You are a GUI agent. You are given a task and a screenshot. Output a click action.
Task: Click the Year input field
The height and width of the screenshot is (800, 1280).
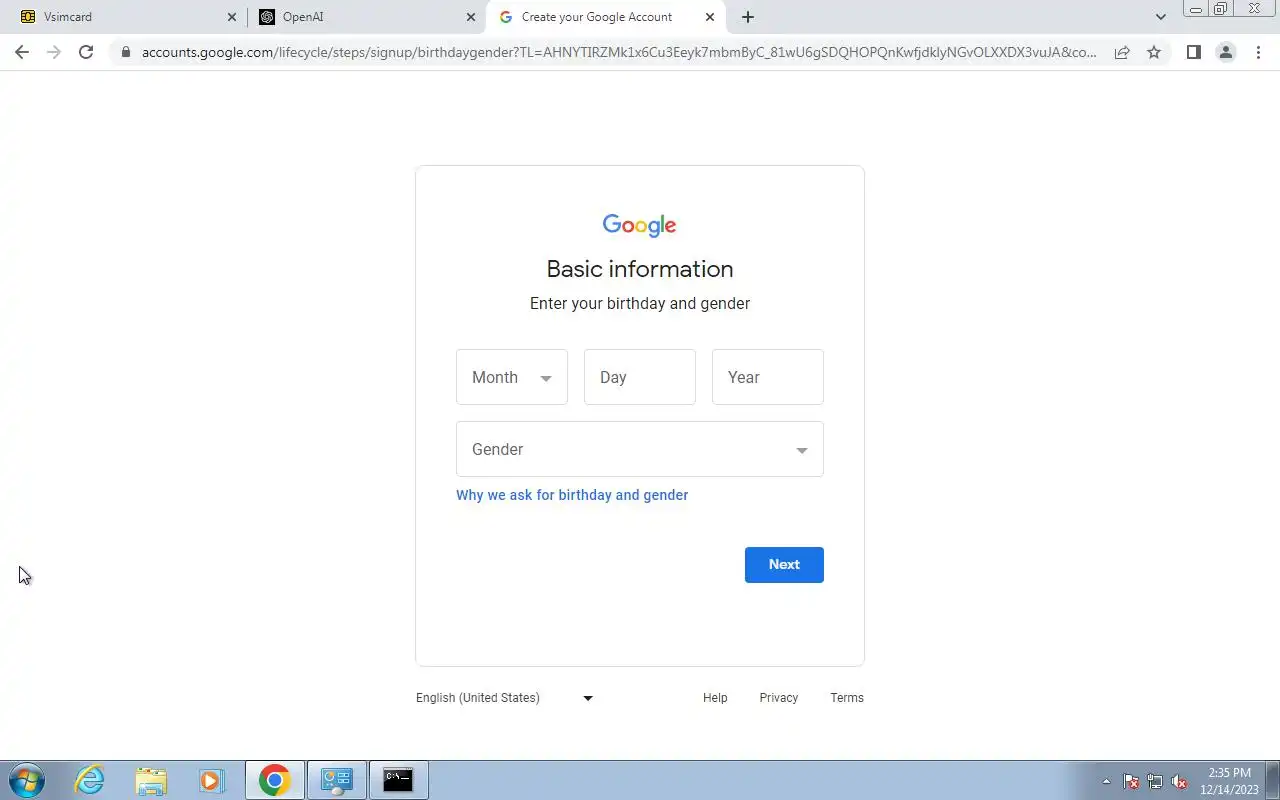click(768, 377)
